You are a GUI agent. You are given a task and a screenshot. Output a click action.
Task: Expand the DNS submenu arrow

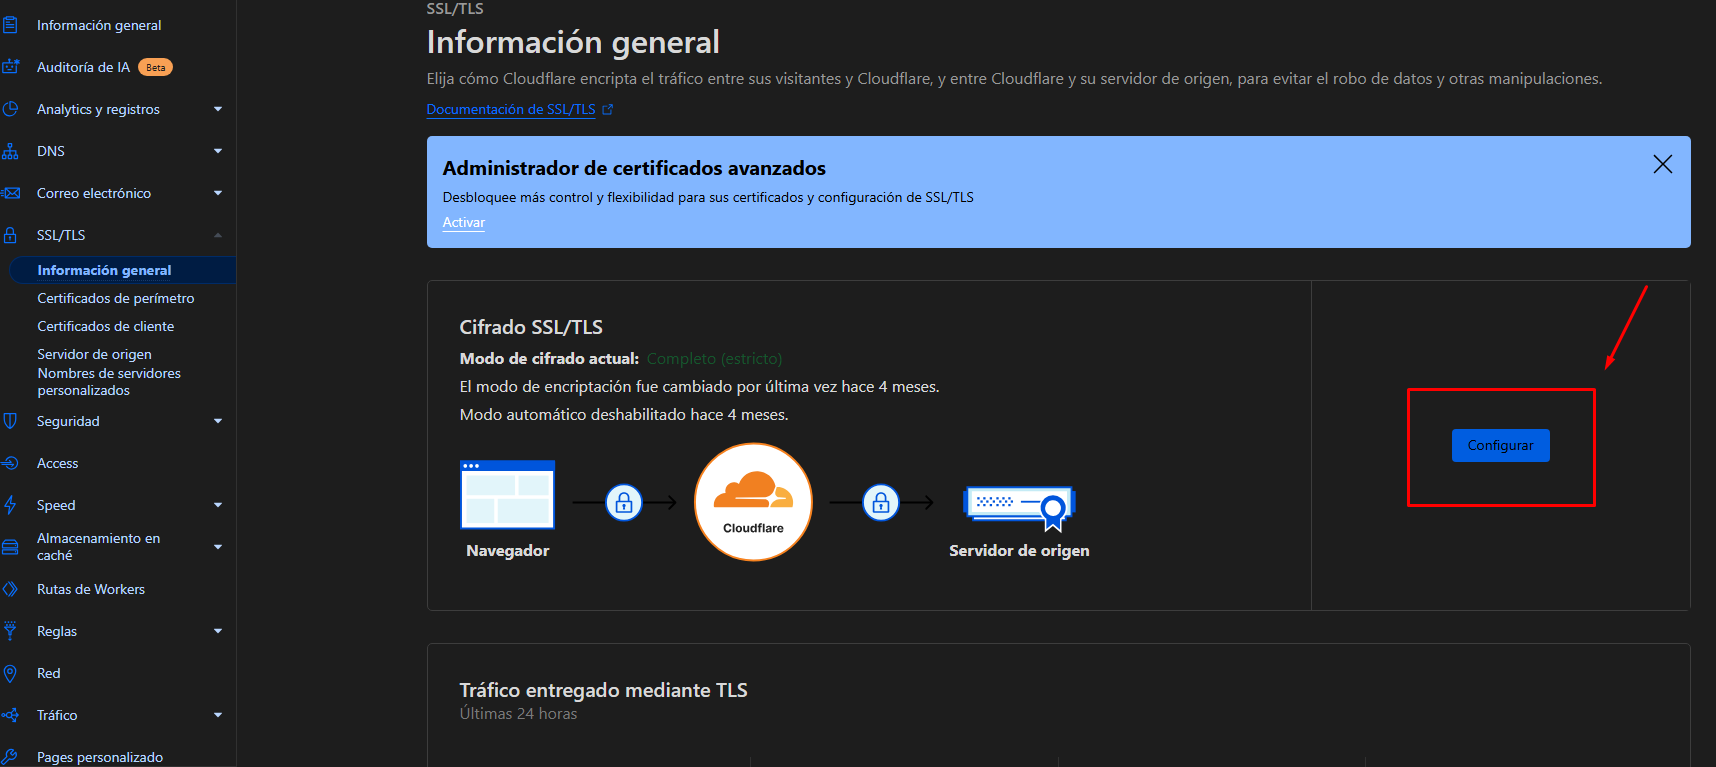218,151
